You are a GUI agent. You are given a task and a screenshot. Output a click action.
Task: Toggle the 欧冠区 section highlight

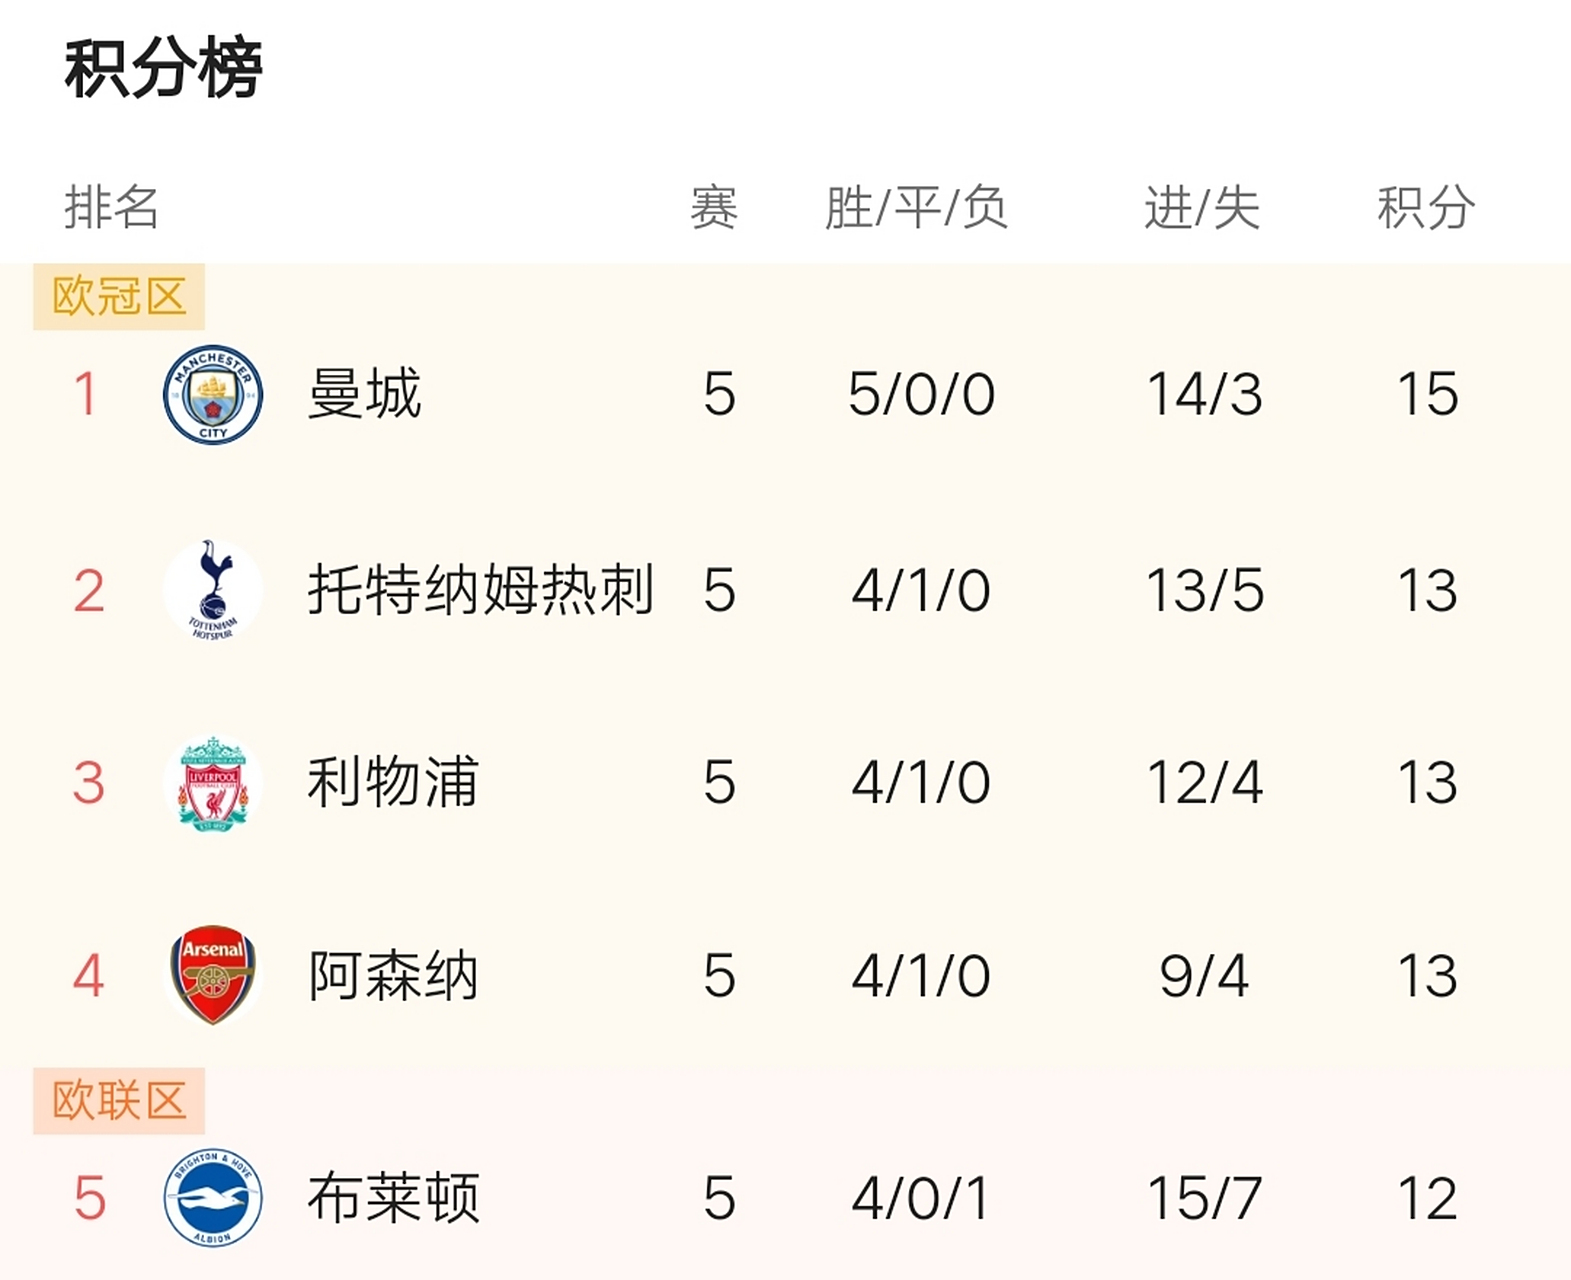click(x=117, y=292)
